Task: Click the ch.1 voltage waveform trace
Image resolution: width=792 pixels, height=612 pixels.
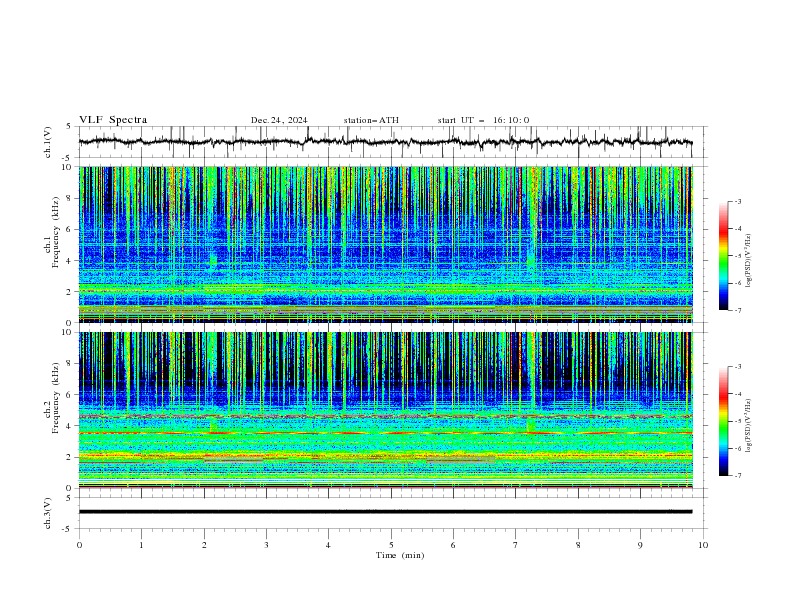Action: tap(385, 142)
